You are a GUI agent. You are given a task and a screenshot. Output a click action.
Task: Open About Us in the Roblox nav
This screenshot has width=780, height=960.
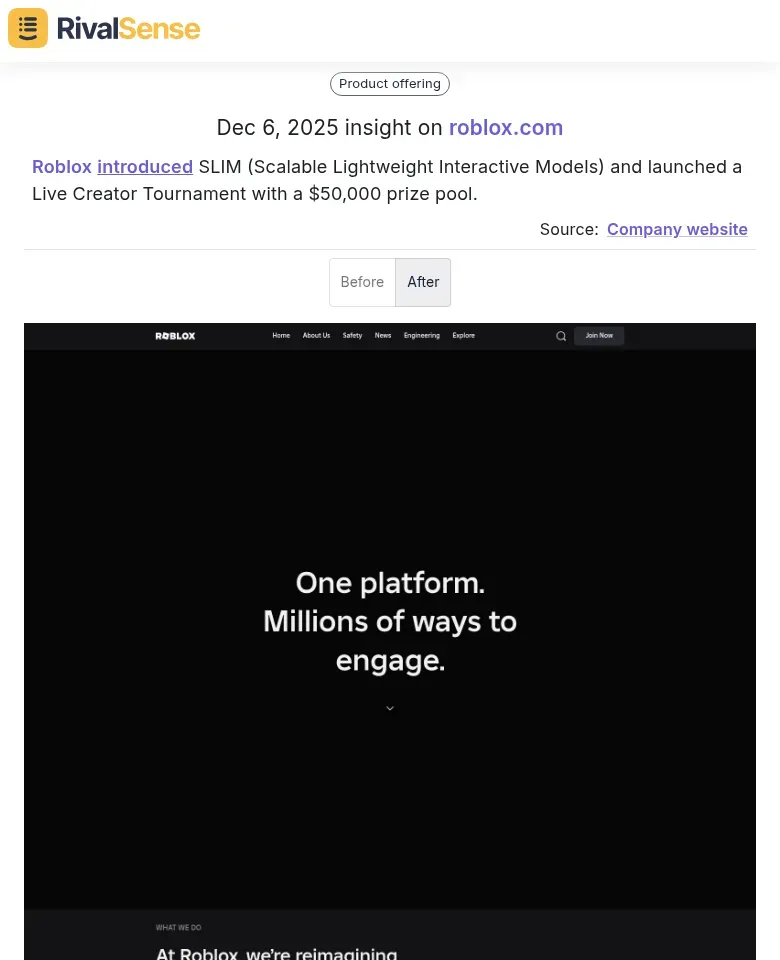point(316,336)
